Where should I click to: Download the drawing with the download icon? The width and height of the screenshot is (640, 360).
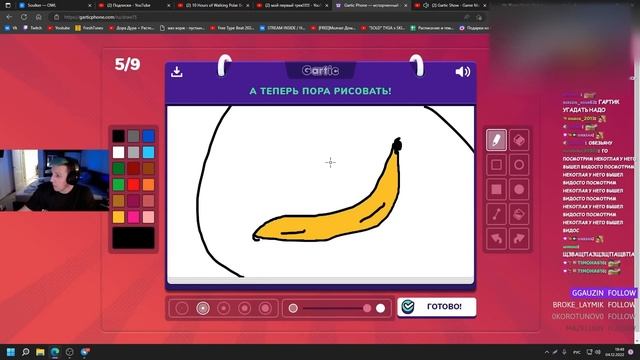click(x=177, y=71)
